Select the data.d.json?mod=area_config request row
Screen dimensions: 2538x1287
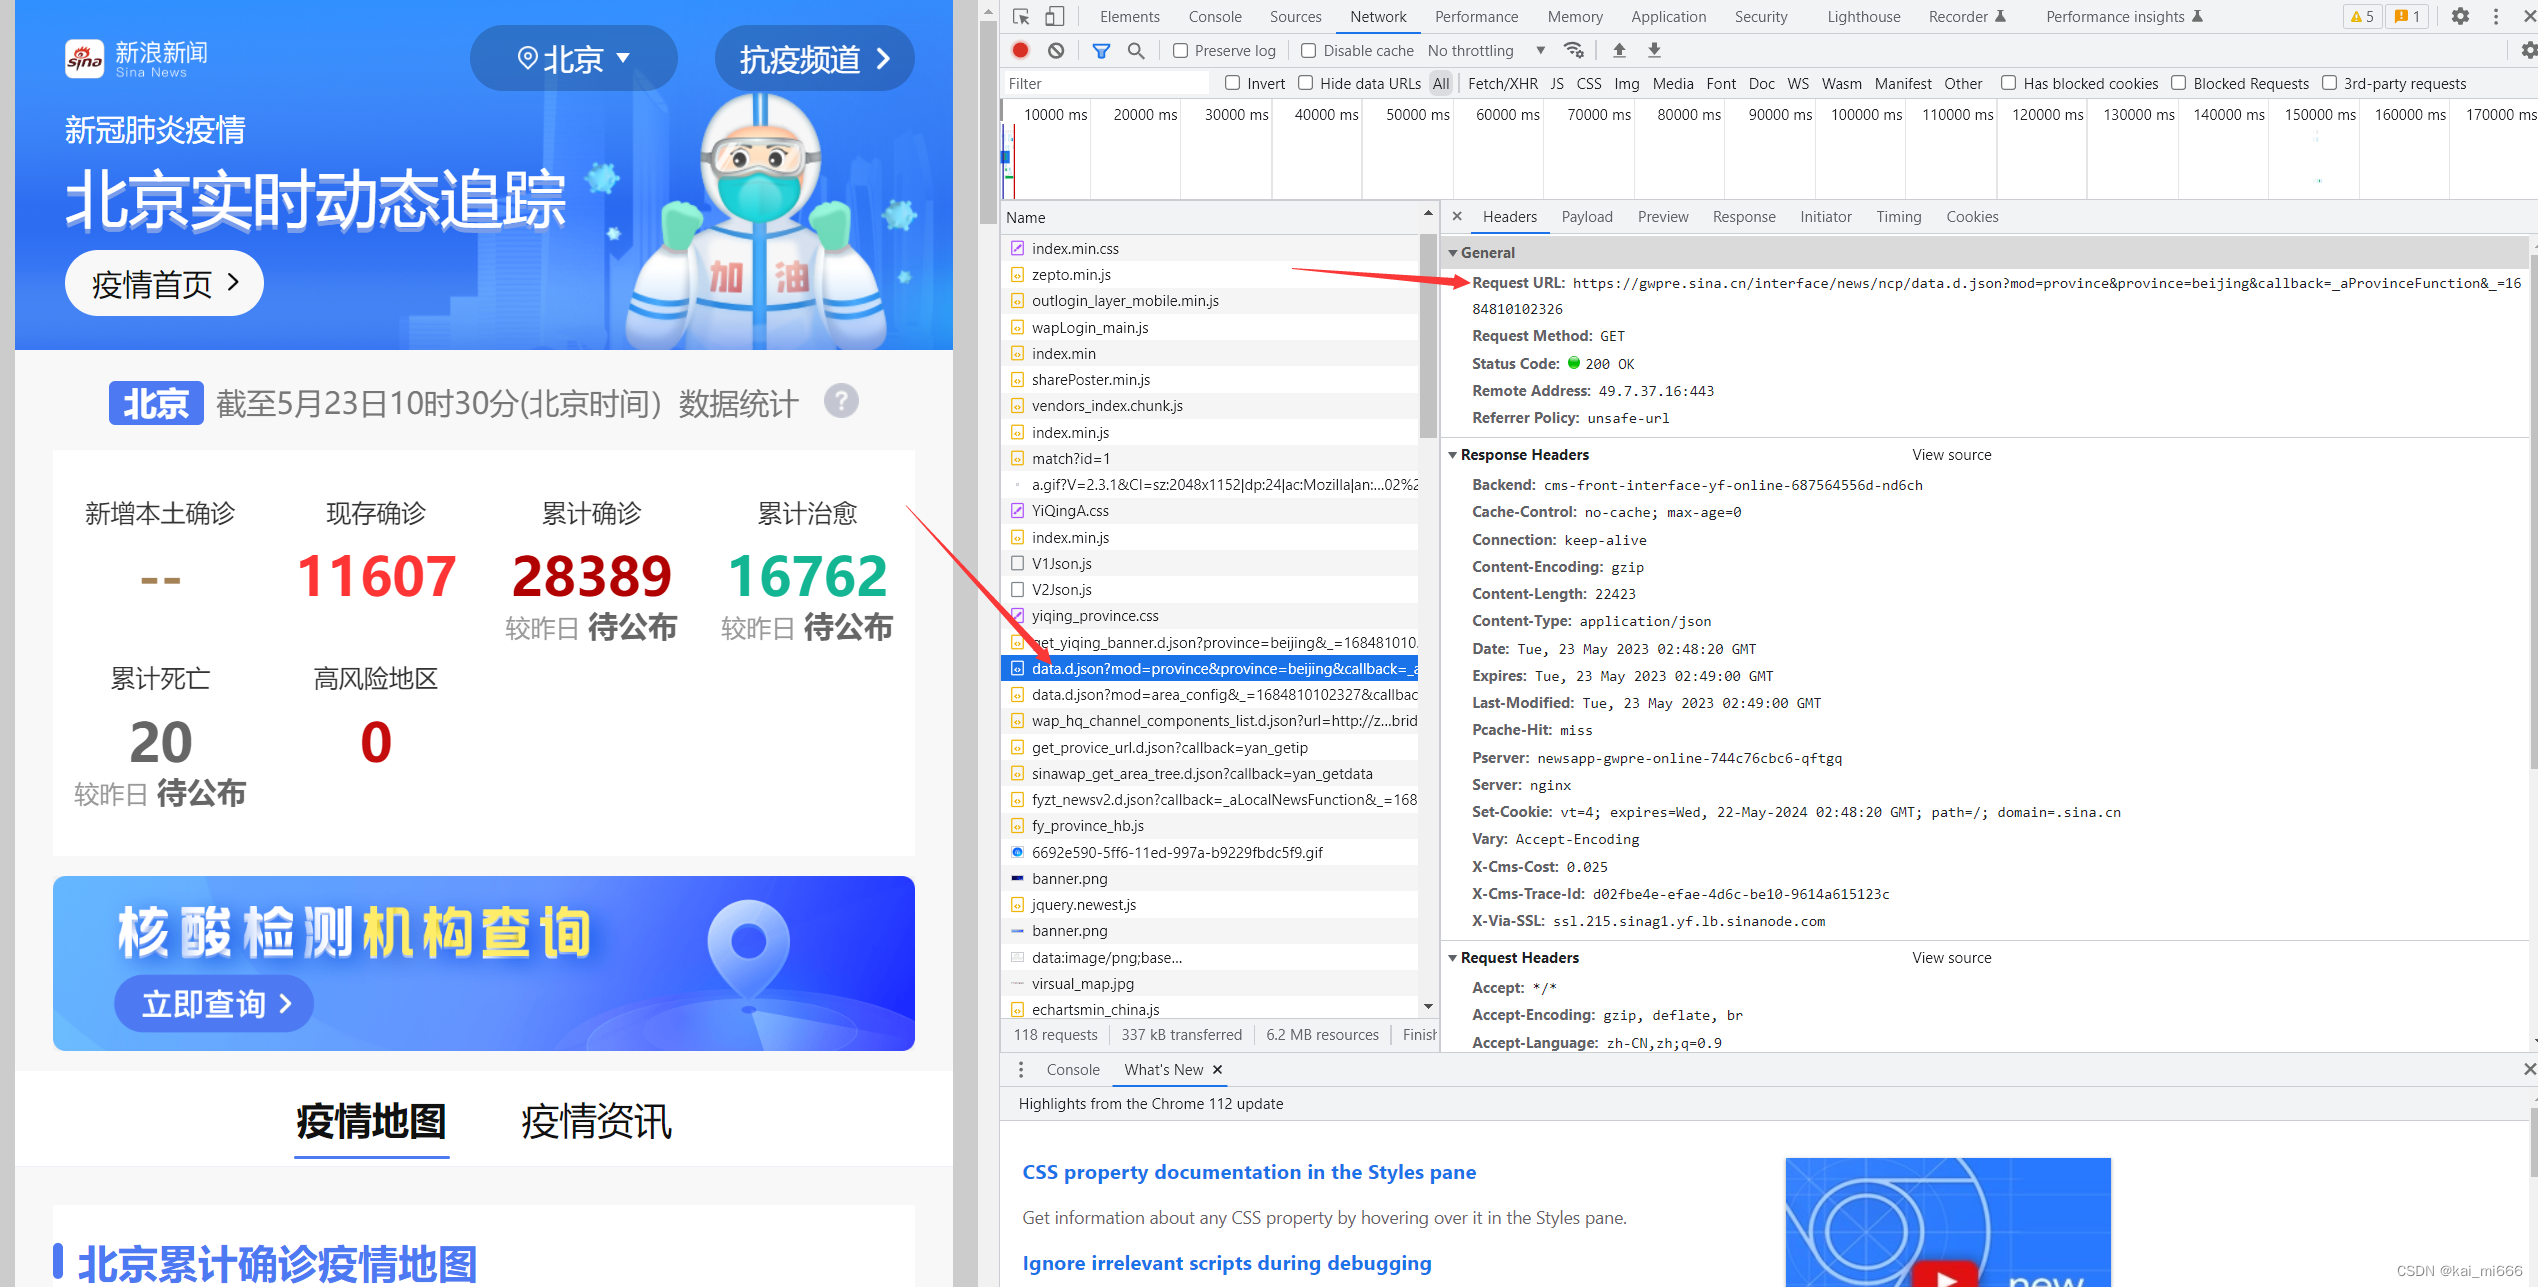pyautogui.click(x=1211, y=695)
